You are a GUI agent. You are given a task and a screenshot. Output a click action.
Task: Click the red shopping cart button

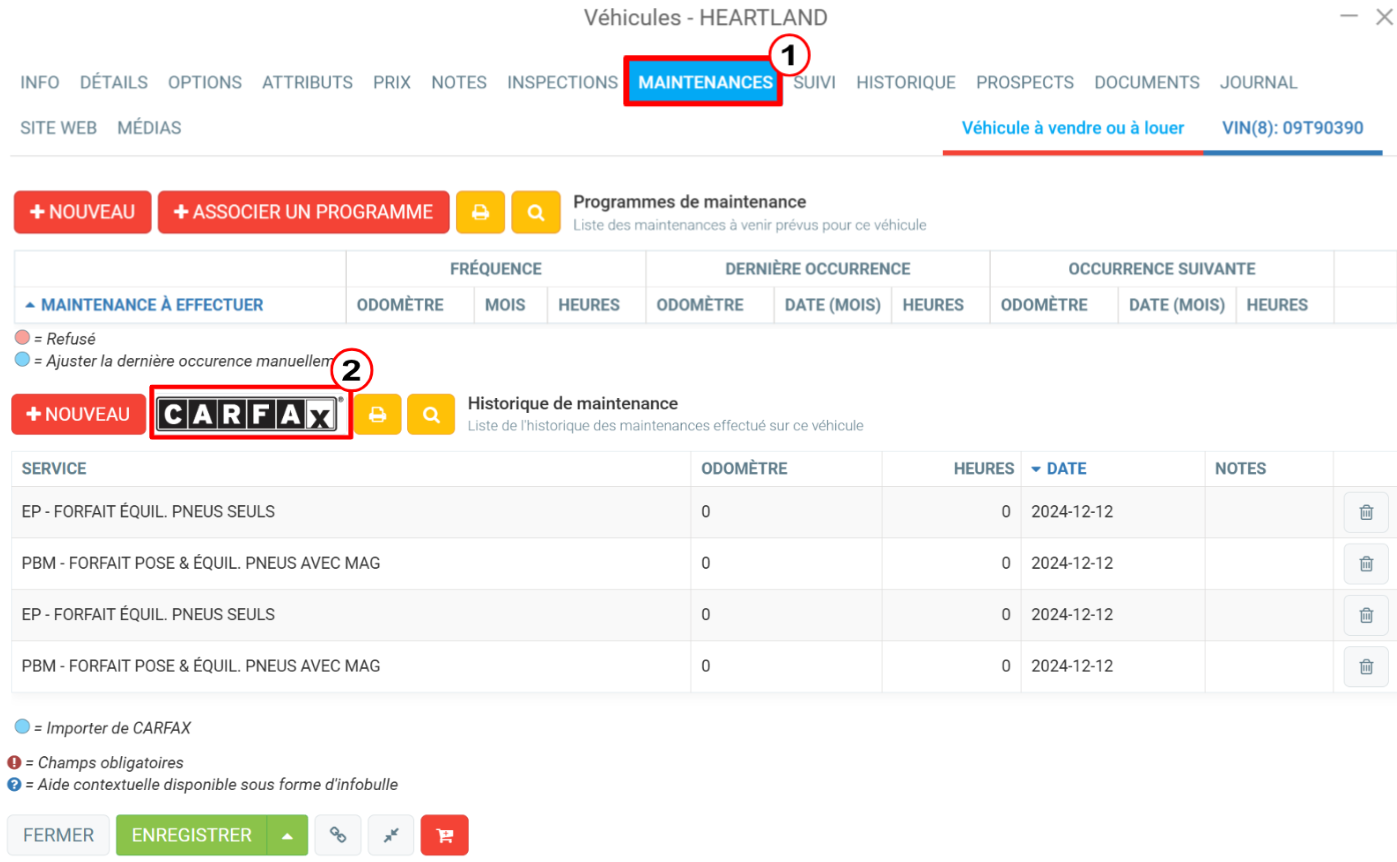445,835
